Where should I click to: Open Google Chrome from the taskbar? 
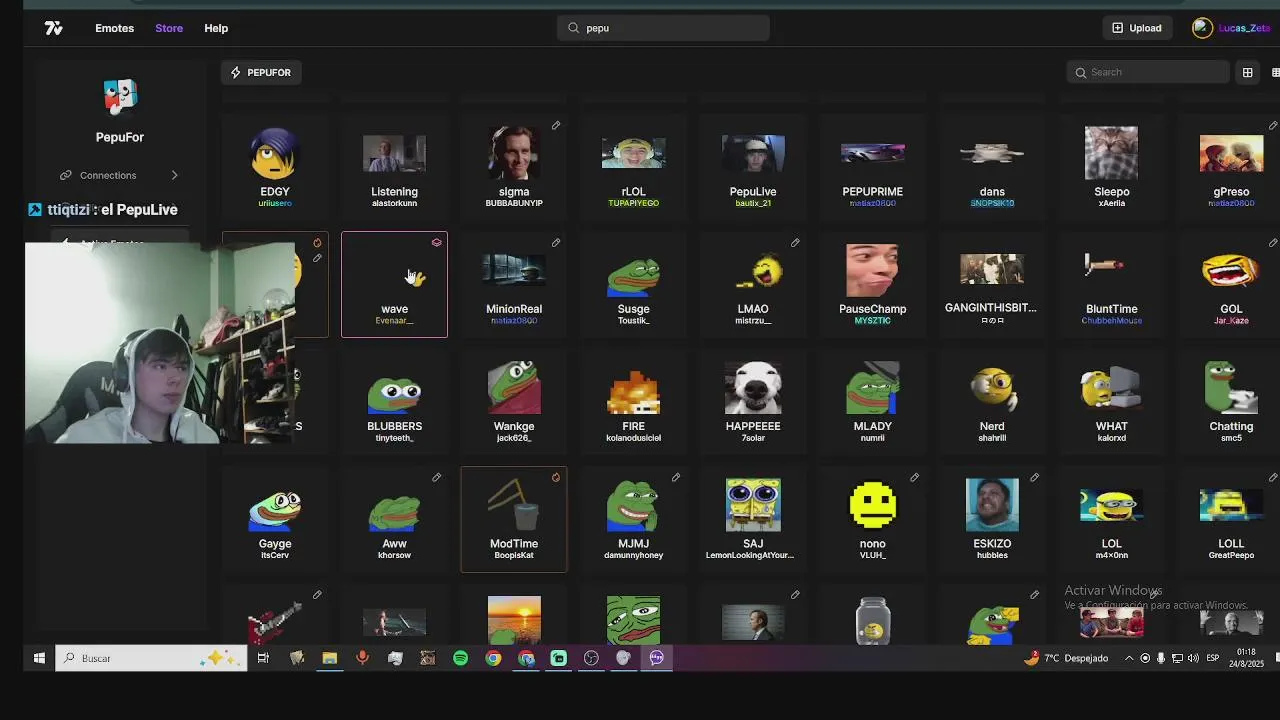pos(493,658)
